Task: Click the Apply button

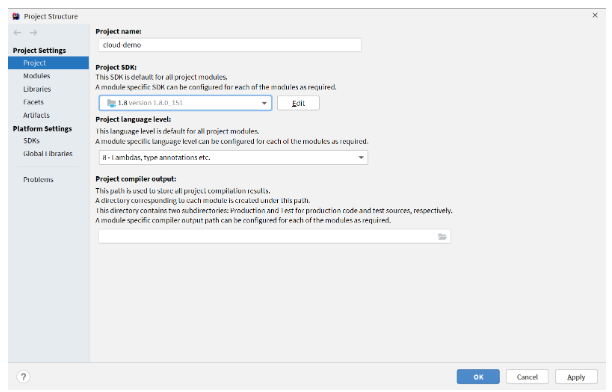Action: [x=576, y=377]
